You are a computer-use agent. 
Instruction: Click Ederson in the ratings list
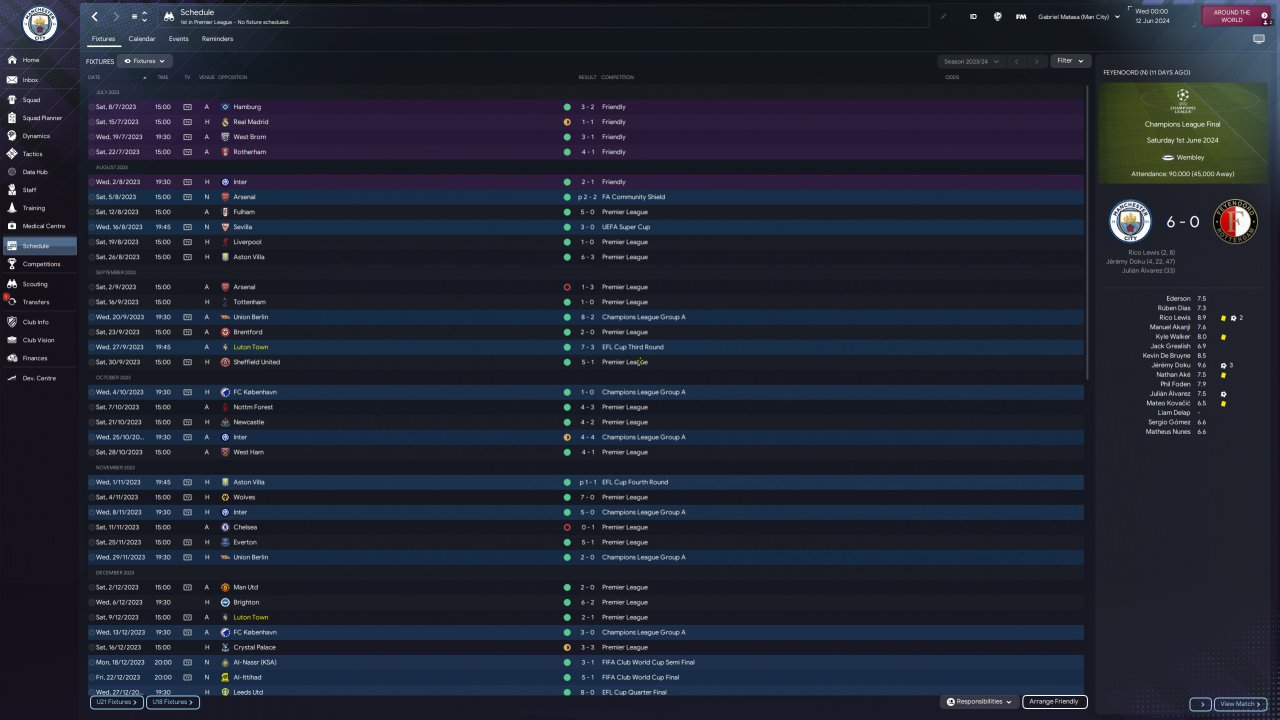click(x=1178, y=299)
